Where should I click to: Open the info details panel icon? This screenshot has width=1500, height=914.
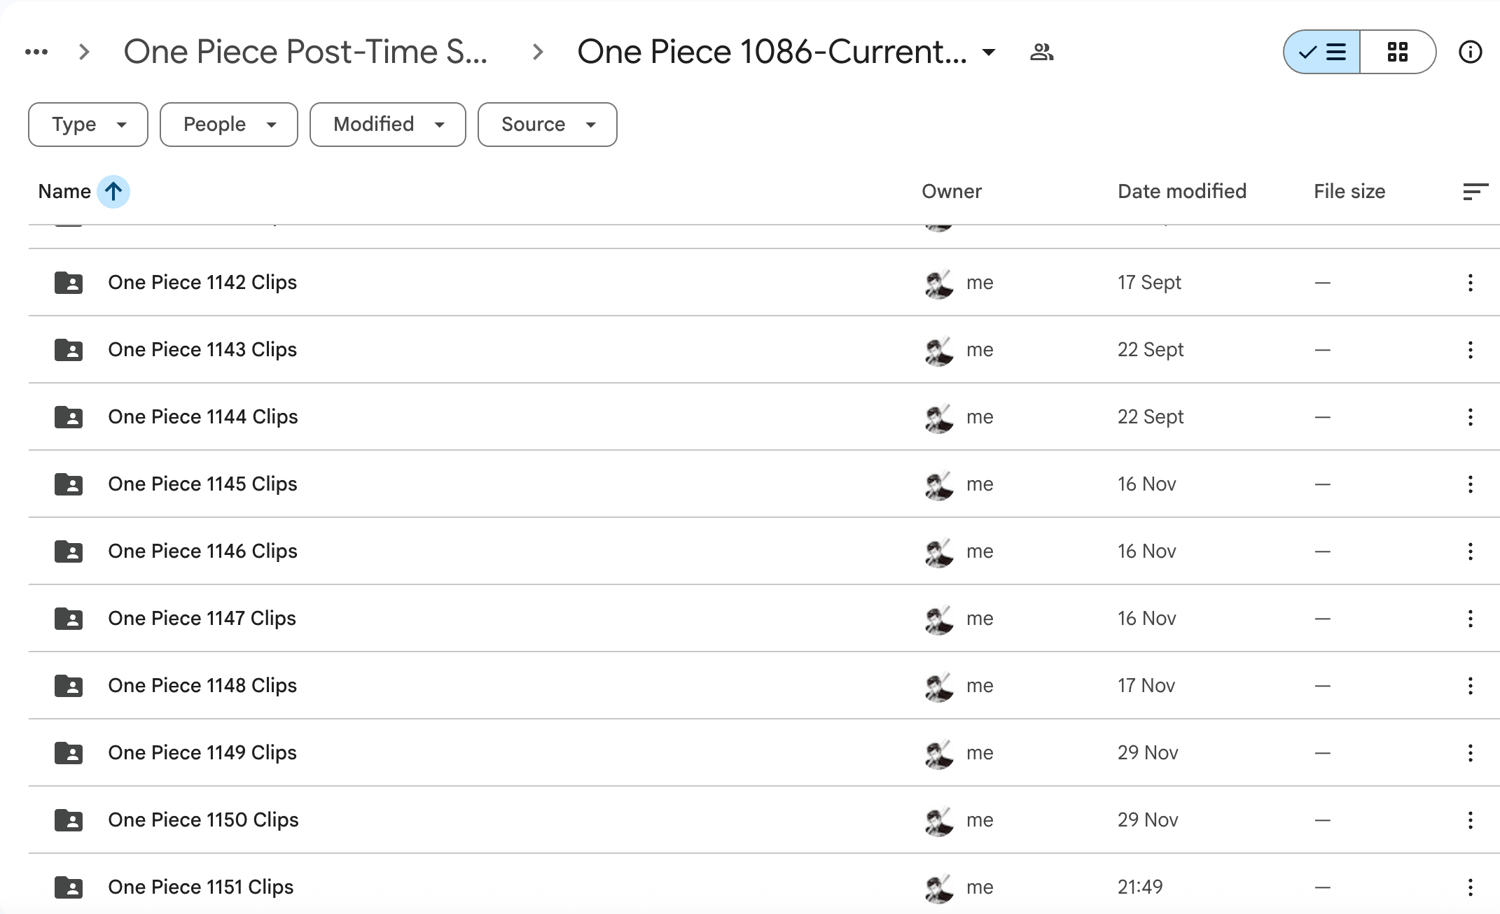pyautogui.click(x=1469, y=52)
